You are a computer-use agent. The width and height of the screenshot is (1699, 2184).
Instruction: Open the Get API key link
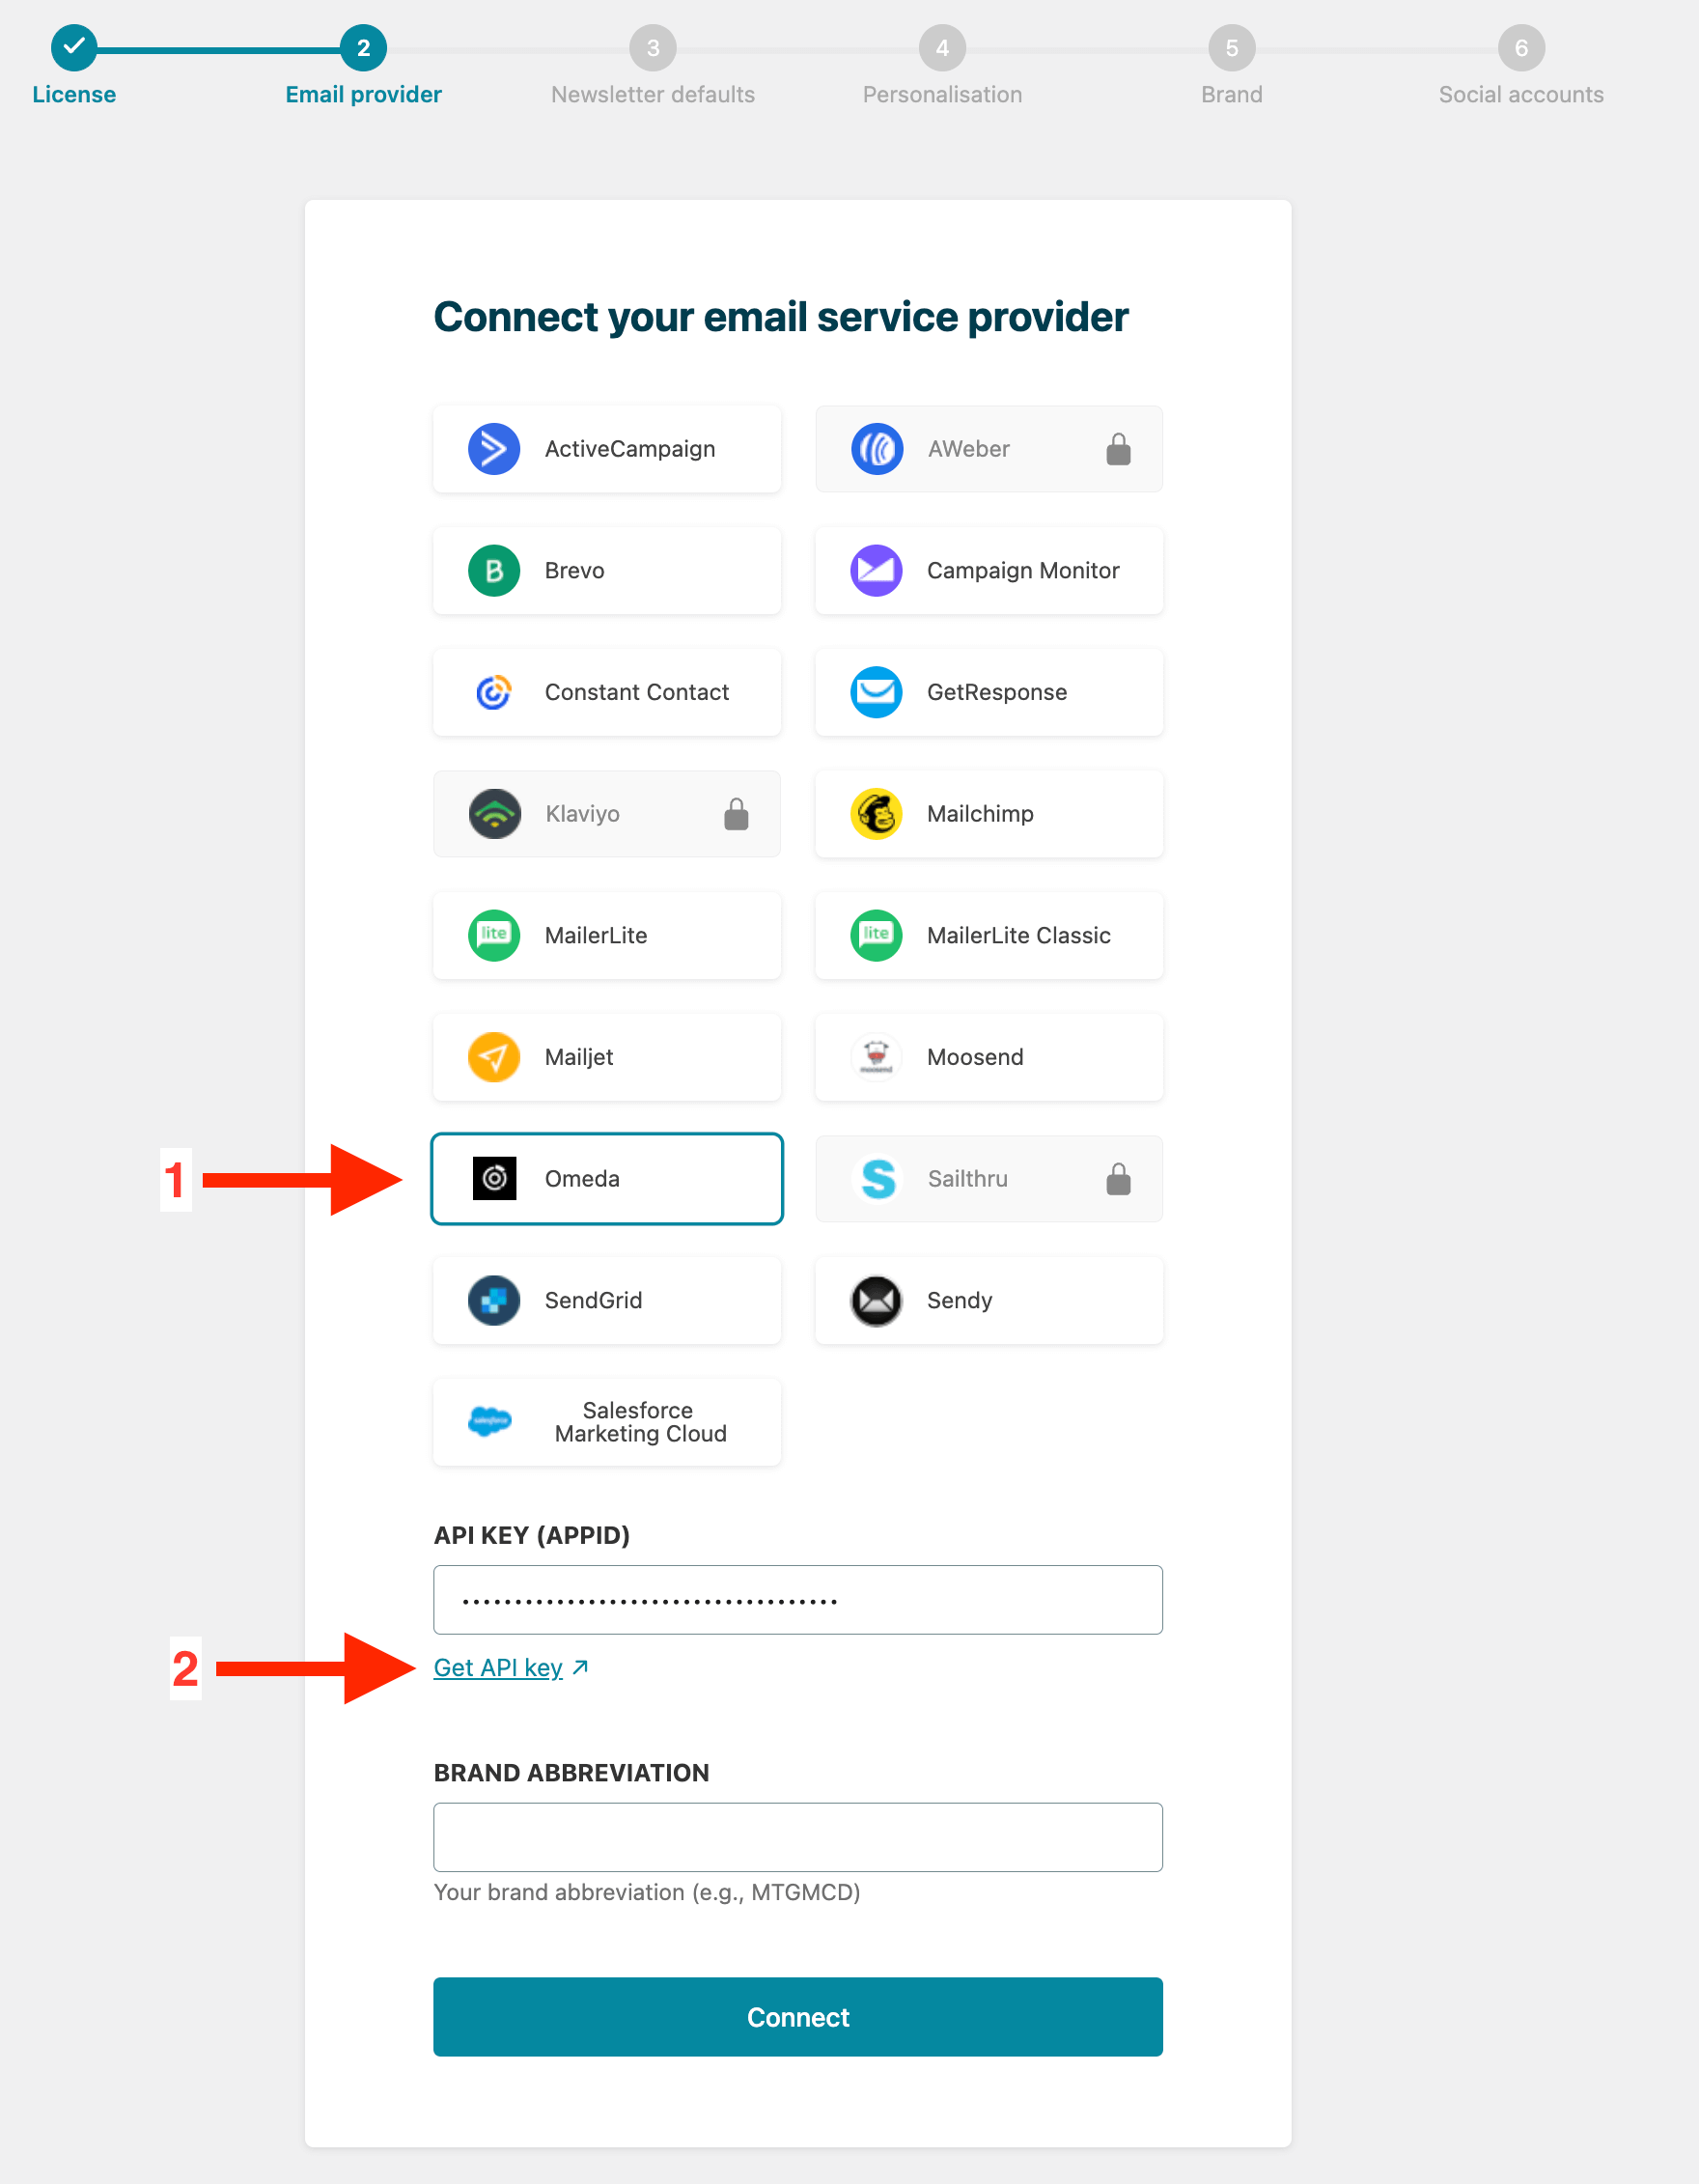click(x=498, y=1668)
